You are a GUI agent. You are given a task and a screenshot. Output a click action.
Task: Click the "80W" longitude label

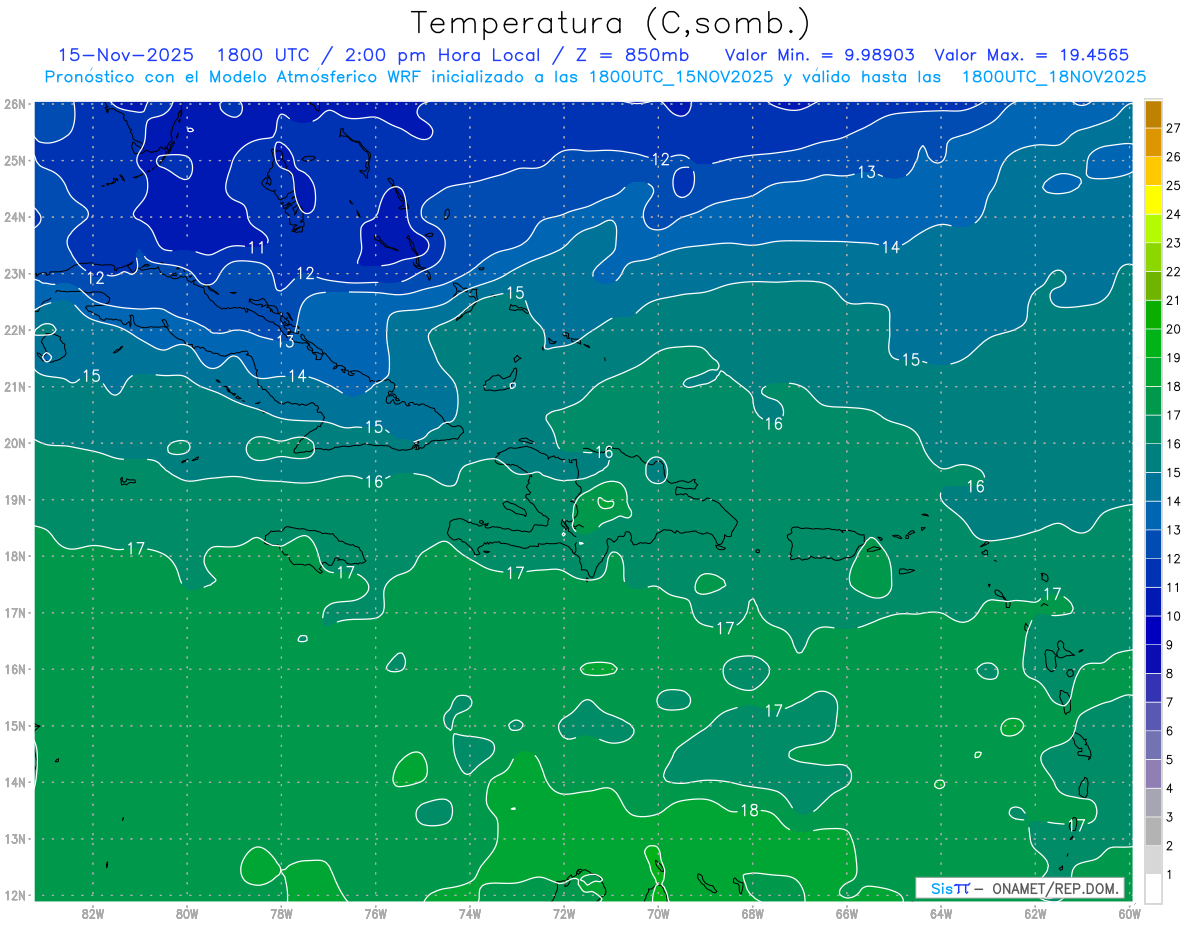pos(187,913)
